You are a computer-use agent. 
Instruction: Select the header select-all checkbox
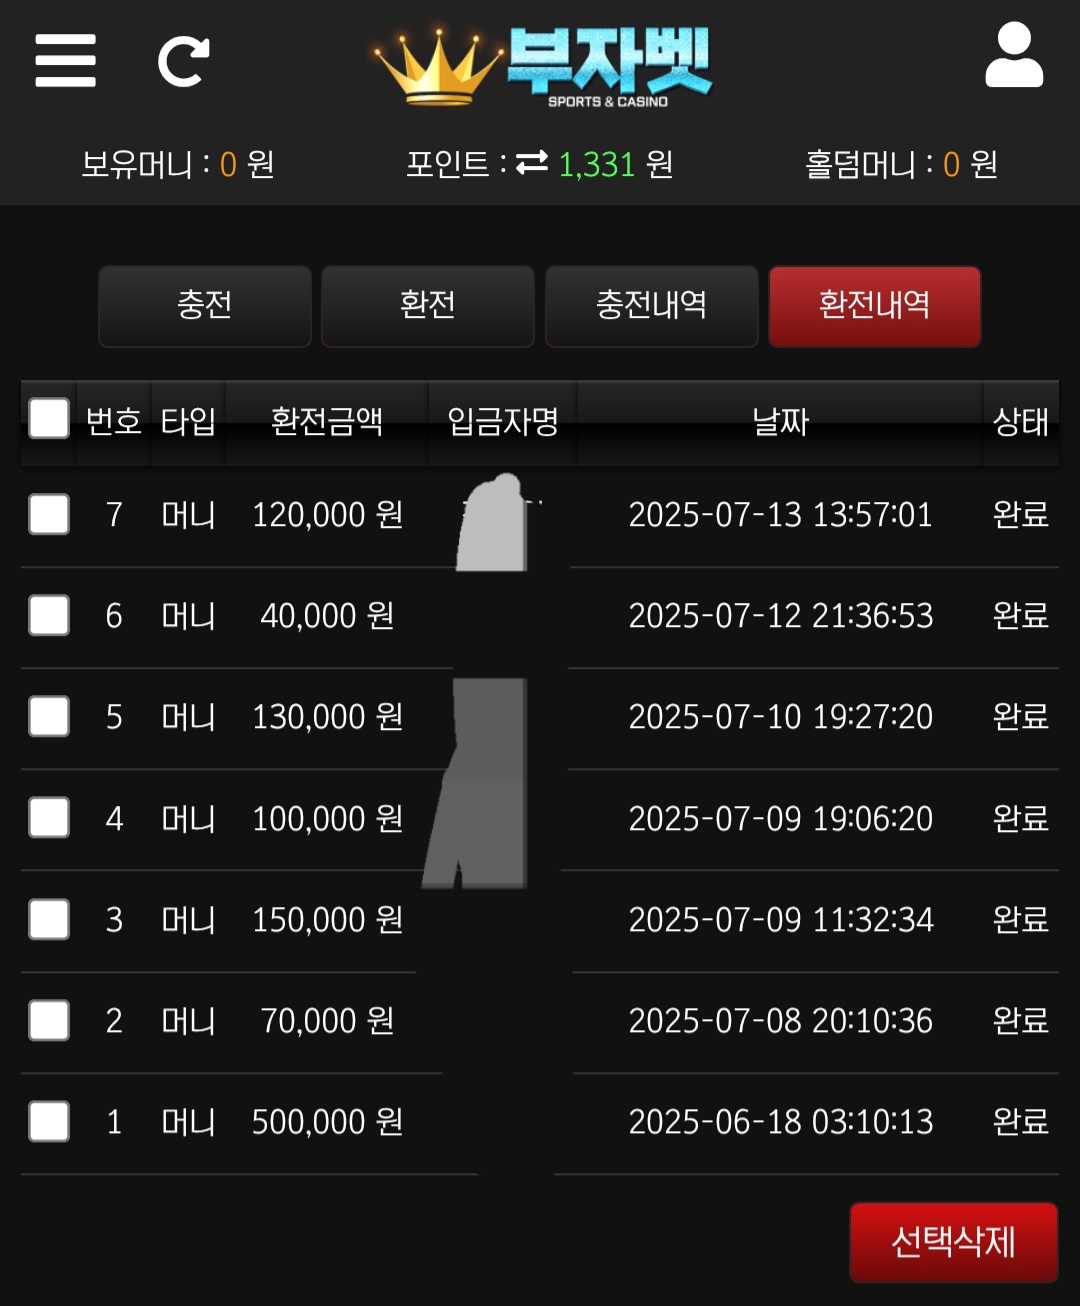49,419
